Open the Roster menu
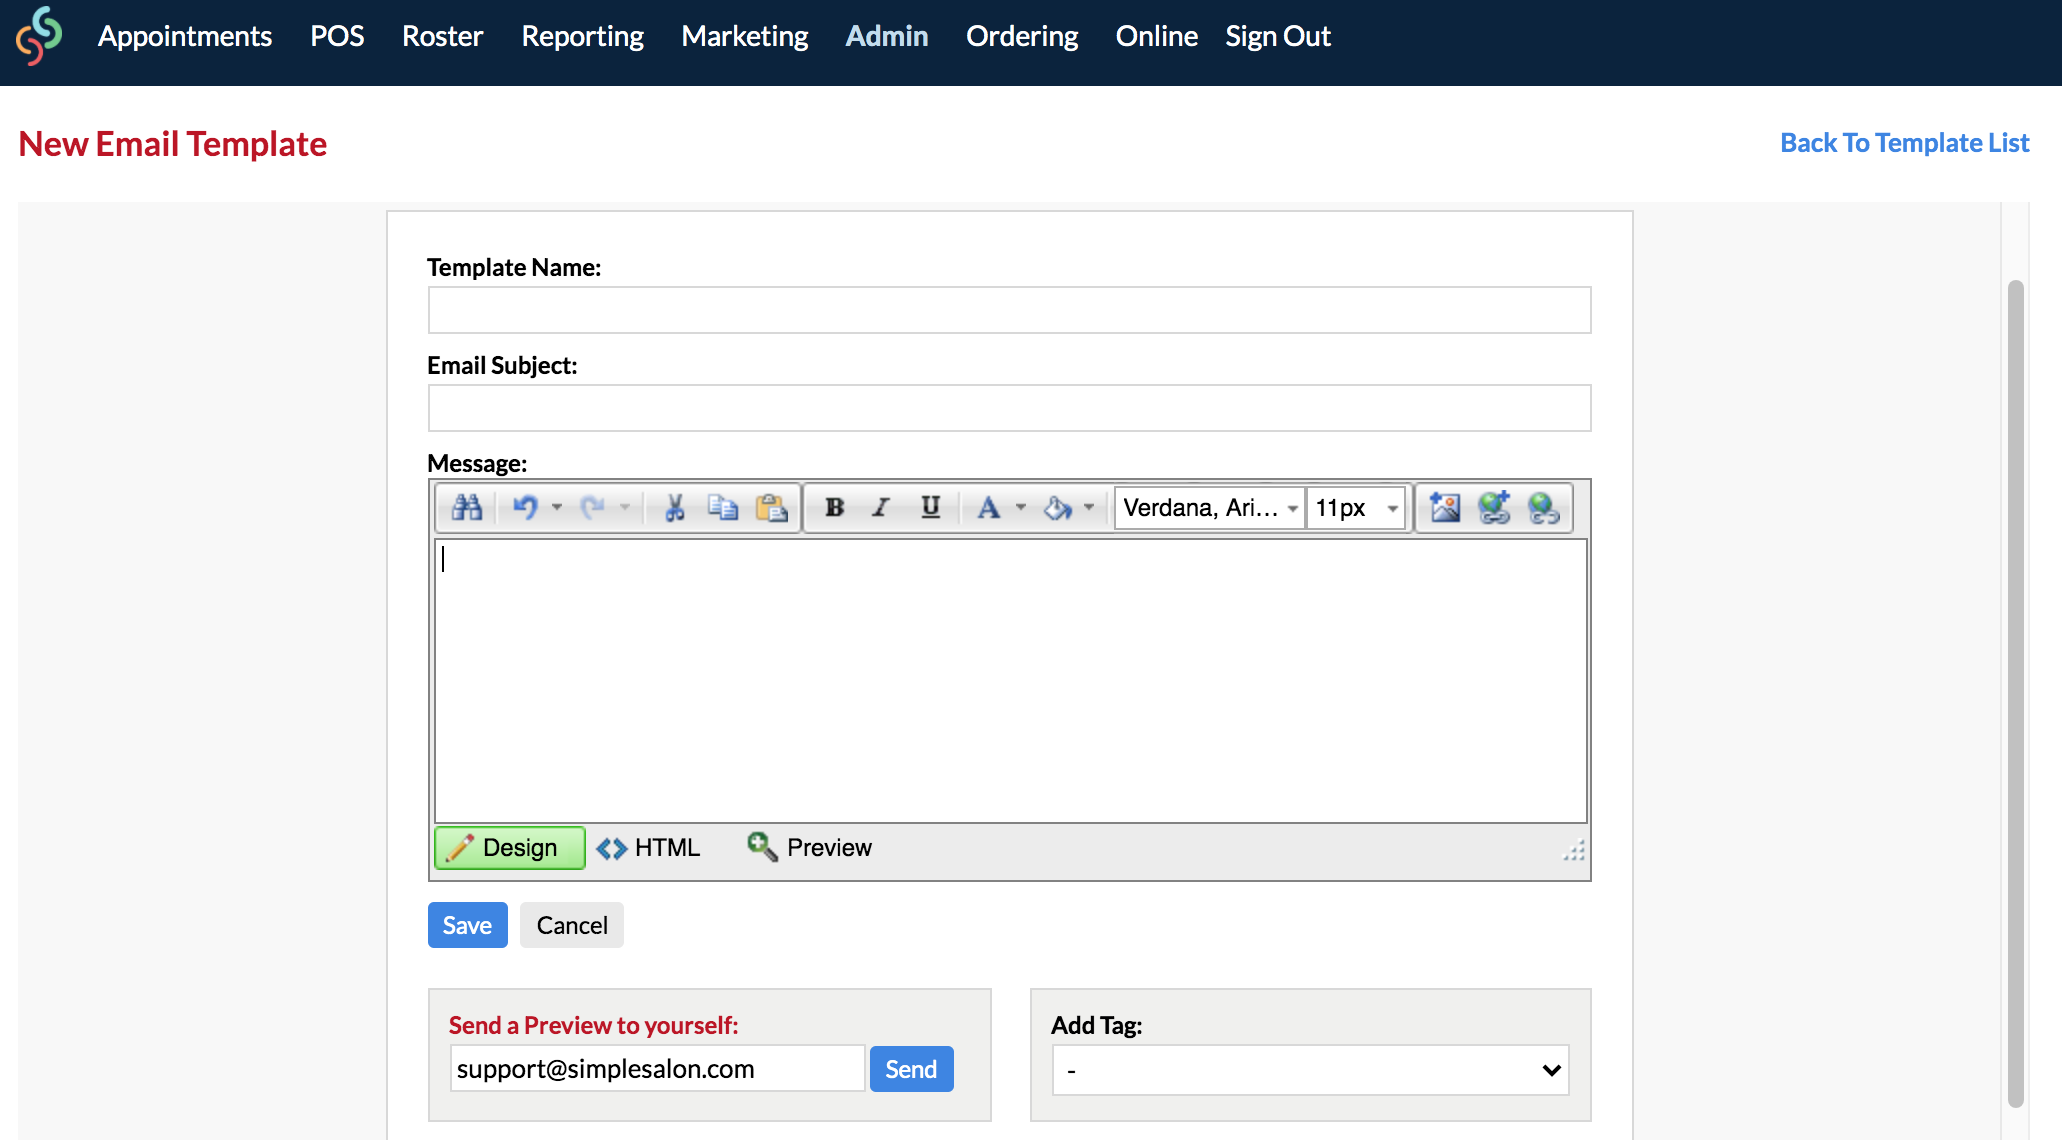This screenshot has width=2062, height=1140. [442, 37]
